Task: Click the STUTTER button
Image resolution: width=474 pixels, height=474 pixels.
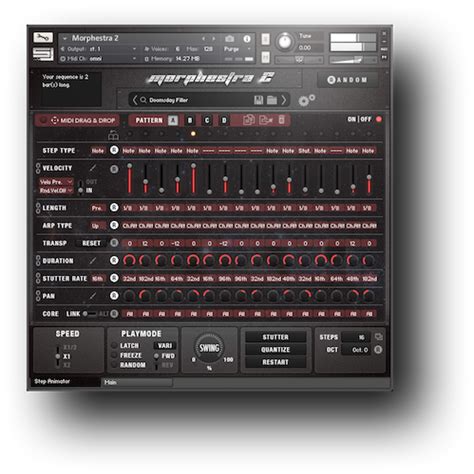Action: tap(275, 337)
